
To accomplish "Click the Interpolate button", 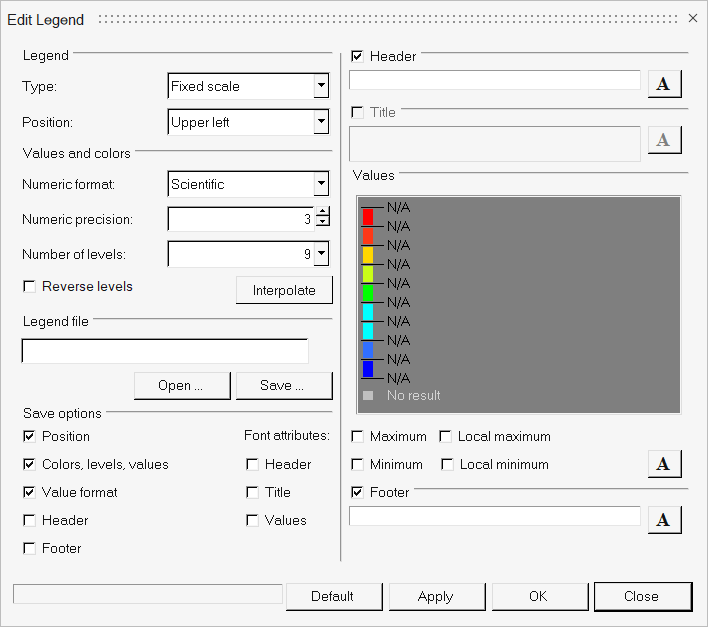I will click(x=284, y=290).
